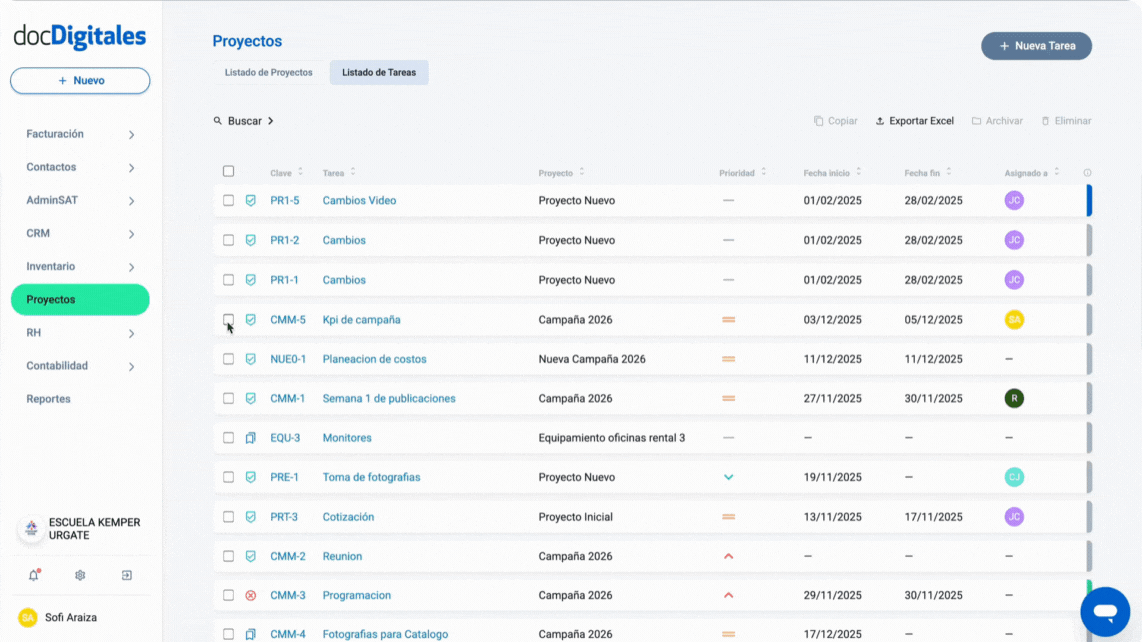Select all tasks with the header checkbox
Image resolution: width=1142 pixels, height=642 pixels.
point(228,171)
